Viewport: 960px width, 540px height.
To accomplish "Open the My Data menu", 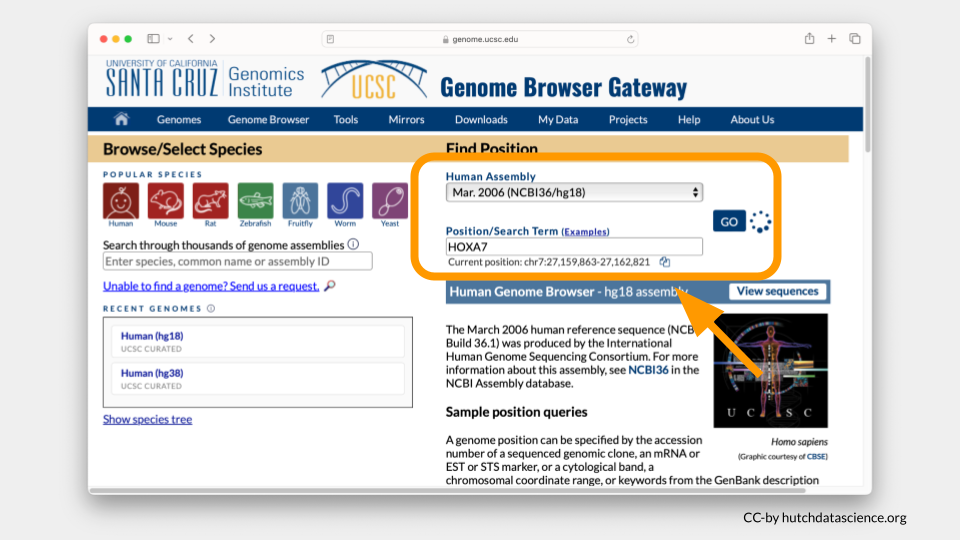I will click(x=558, y=119).
